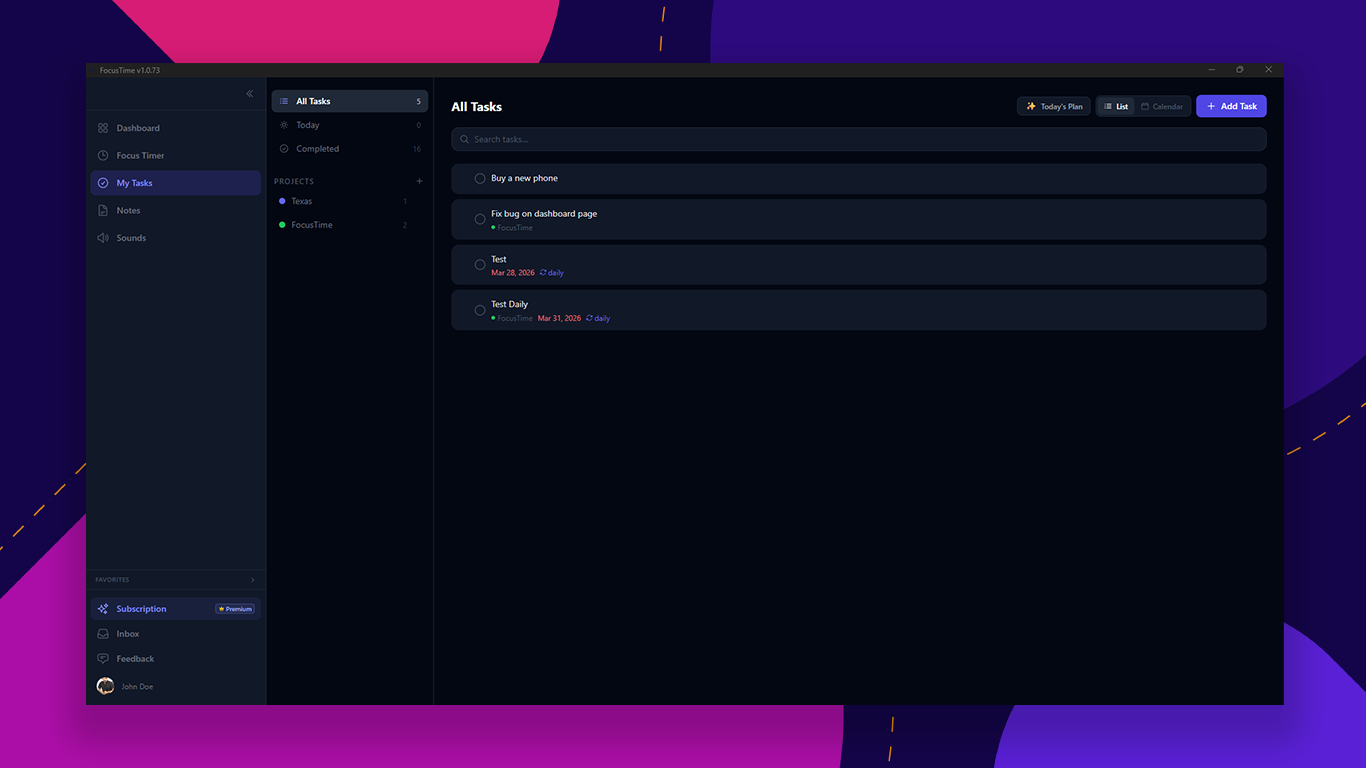Collapse the sidebar with the double chevron
The width and height of the screenshot is (1366, 768).
click(x=250, y=94)
